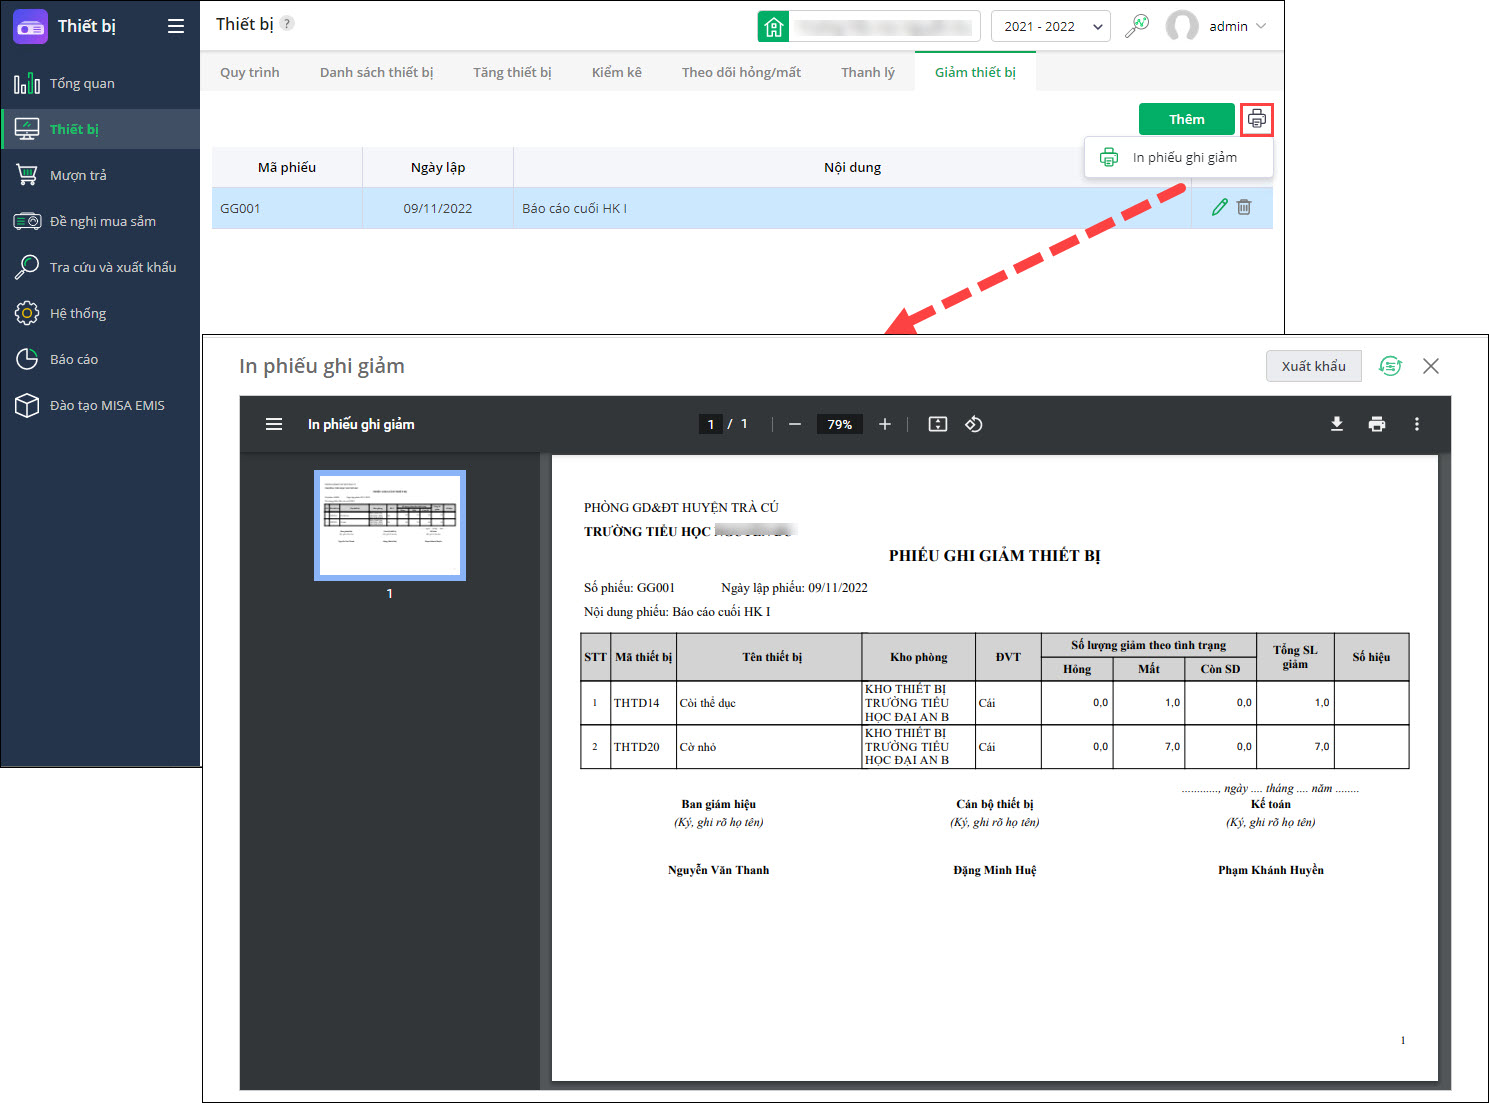Download the PDF file
This screenshot has width=1489, height=1103.
[1337, 424]
